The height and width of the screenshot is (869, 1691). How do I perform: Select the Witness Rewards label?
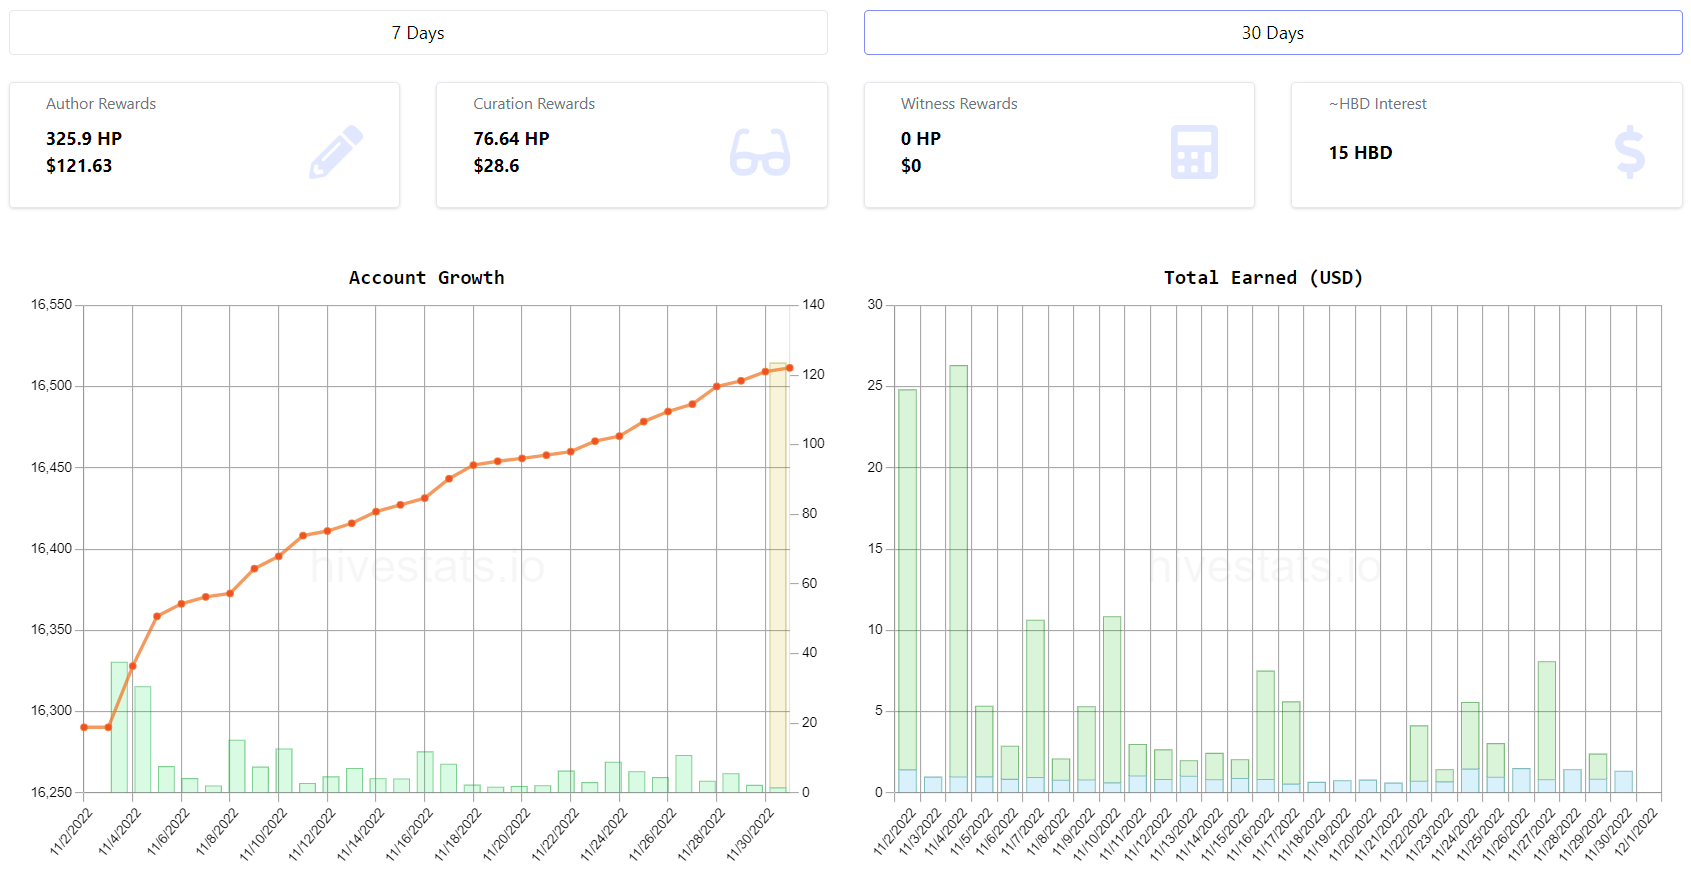959,104
